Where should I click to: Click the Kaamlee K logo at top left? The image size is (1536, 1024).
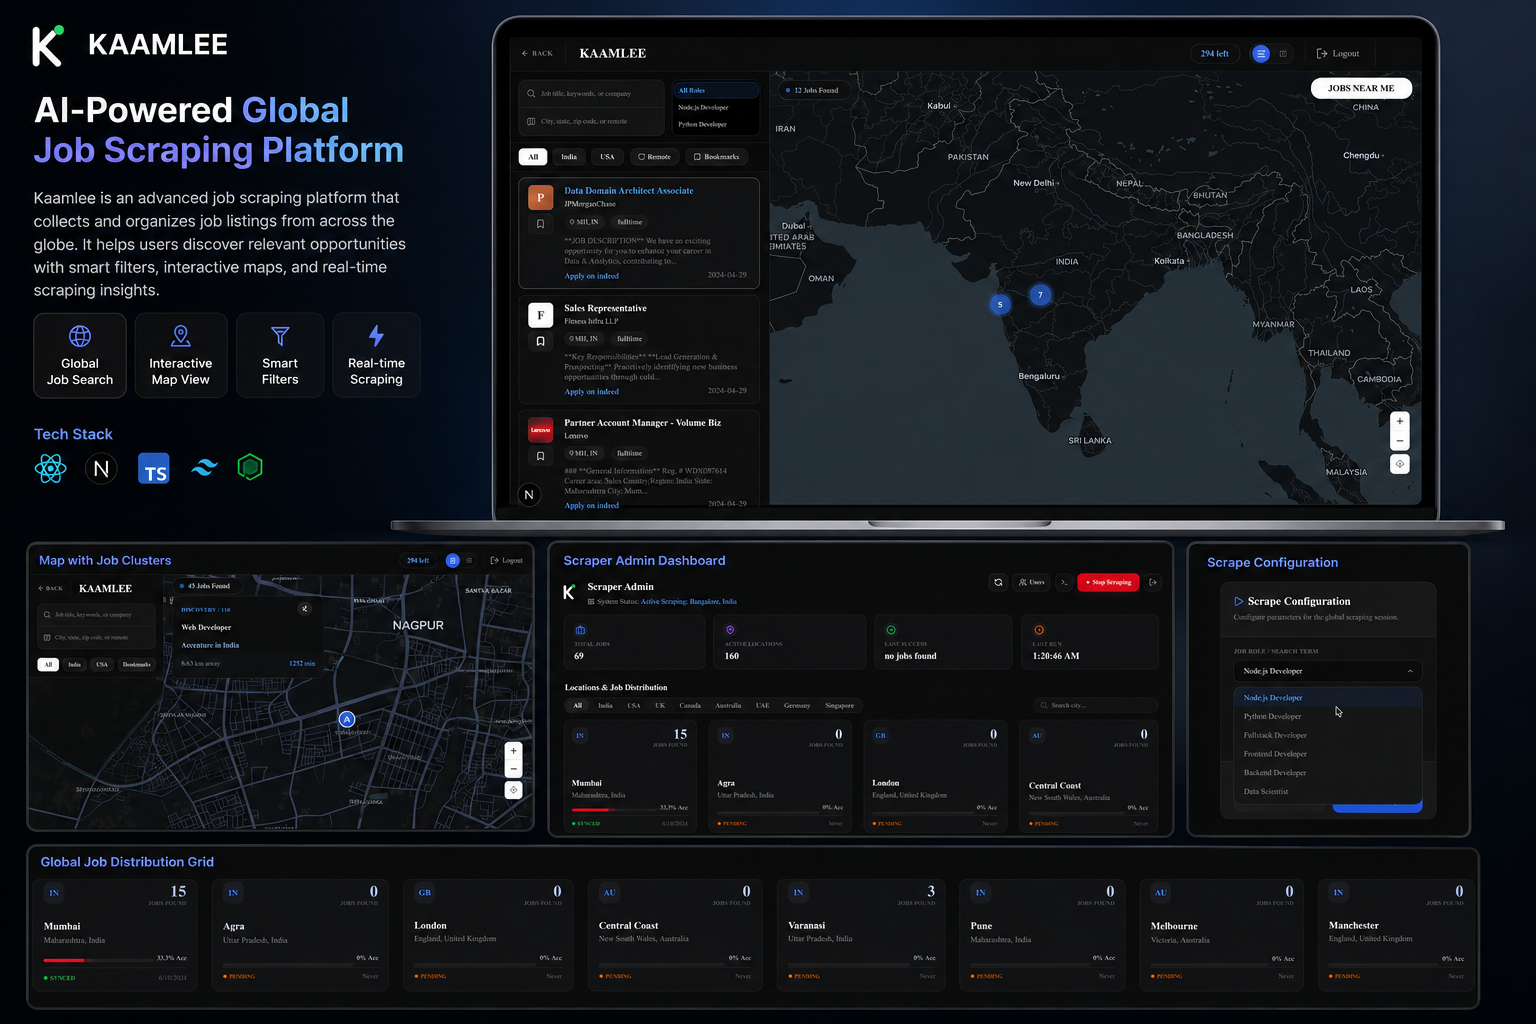(47, 45)
